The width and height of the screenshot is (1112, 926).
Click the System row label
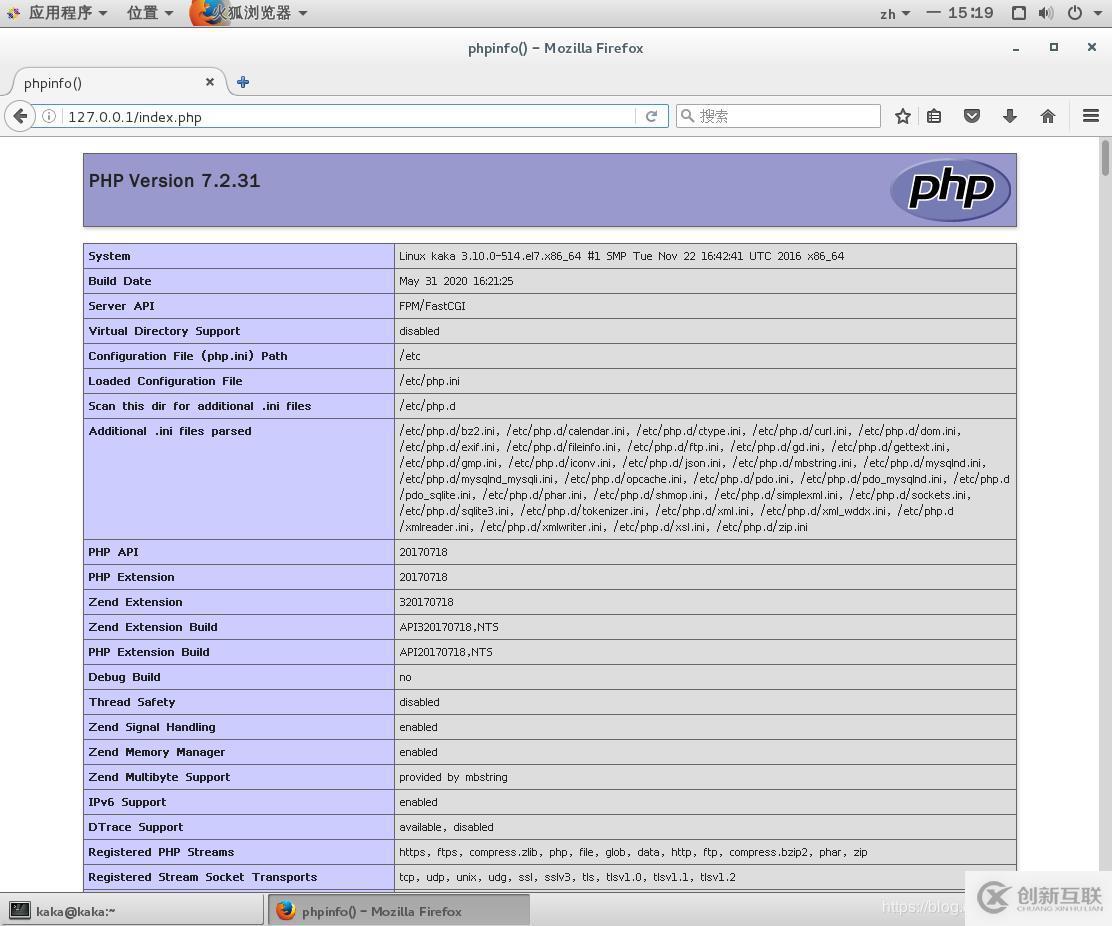(x=109, y=256)
